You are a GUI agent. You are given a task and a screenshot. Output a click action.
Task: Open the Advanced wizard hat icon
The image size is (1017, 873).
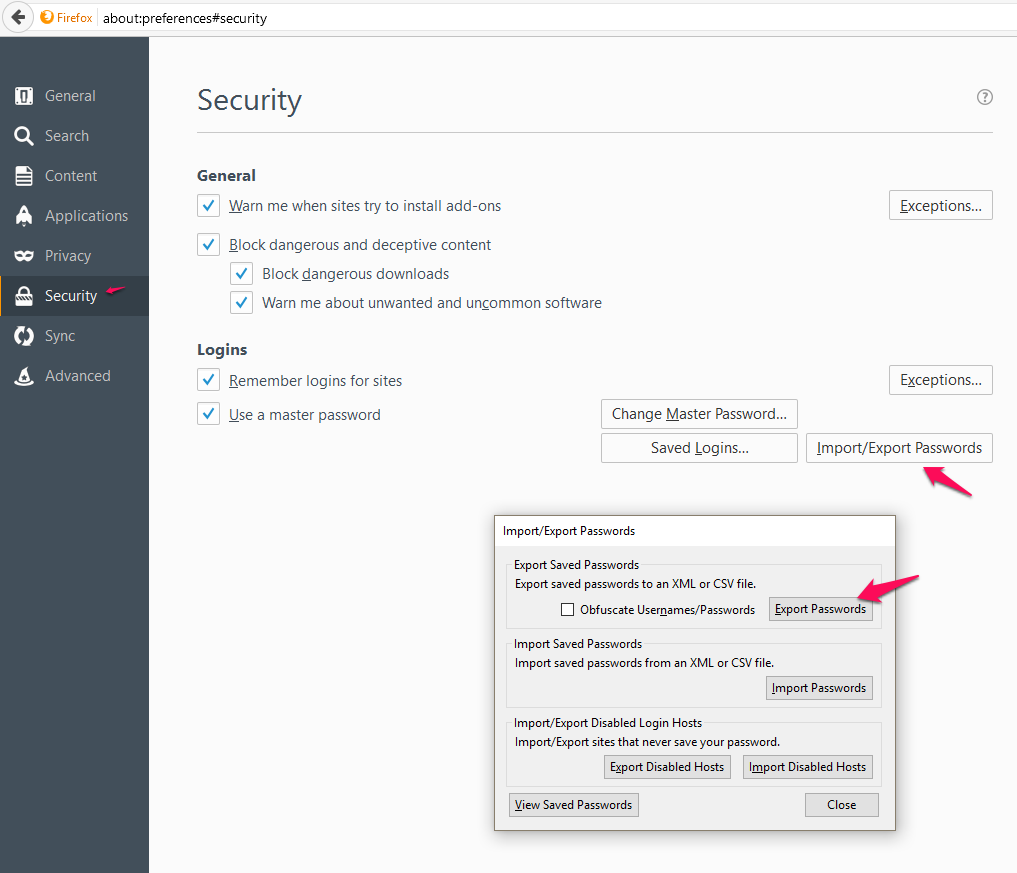(24, 376)
